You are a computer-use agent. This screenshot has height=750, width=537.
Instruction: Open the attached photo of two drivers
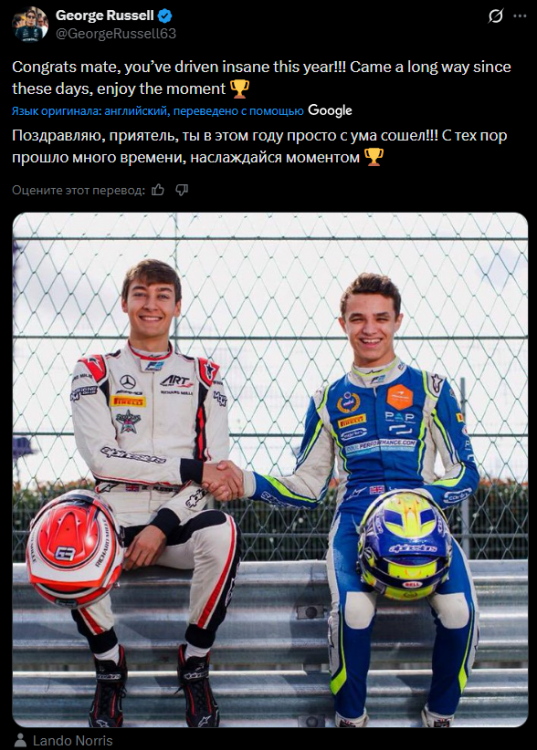tap(270, 470)
